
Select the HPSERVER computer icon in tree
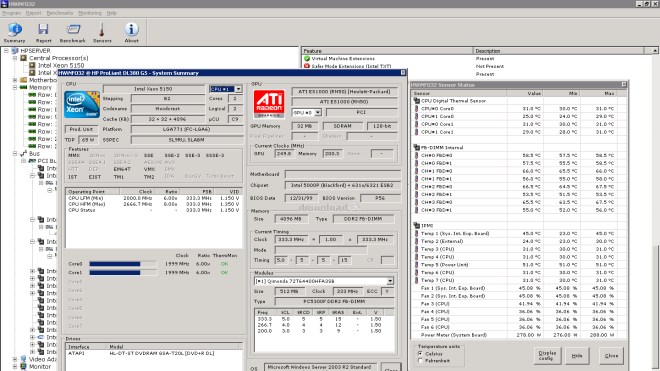pos(15,51)
